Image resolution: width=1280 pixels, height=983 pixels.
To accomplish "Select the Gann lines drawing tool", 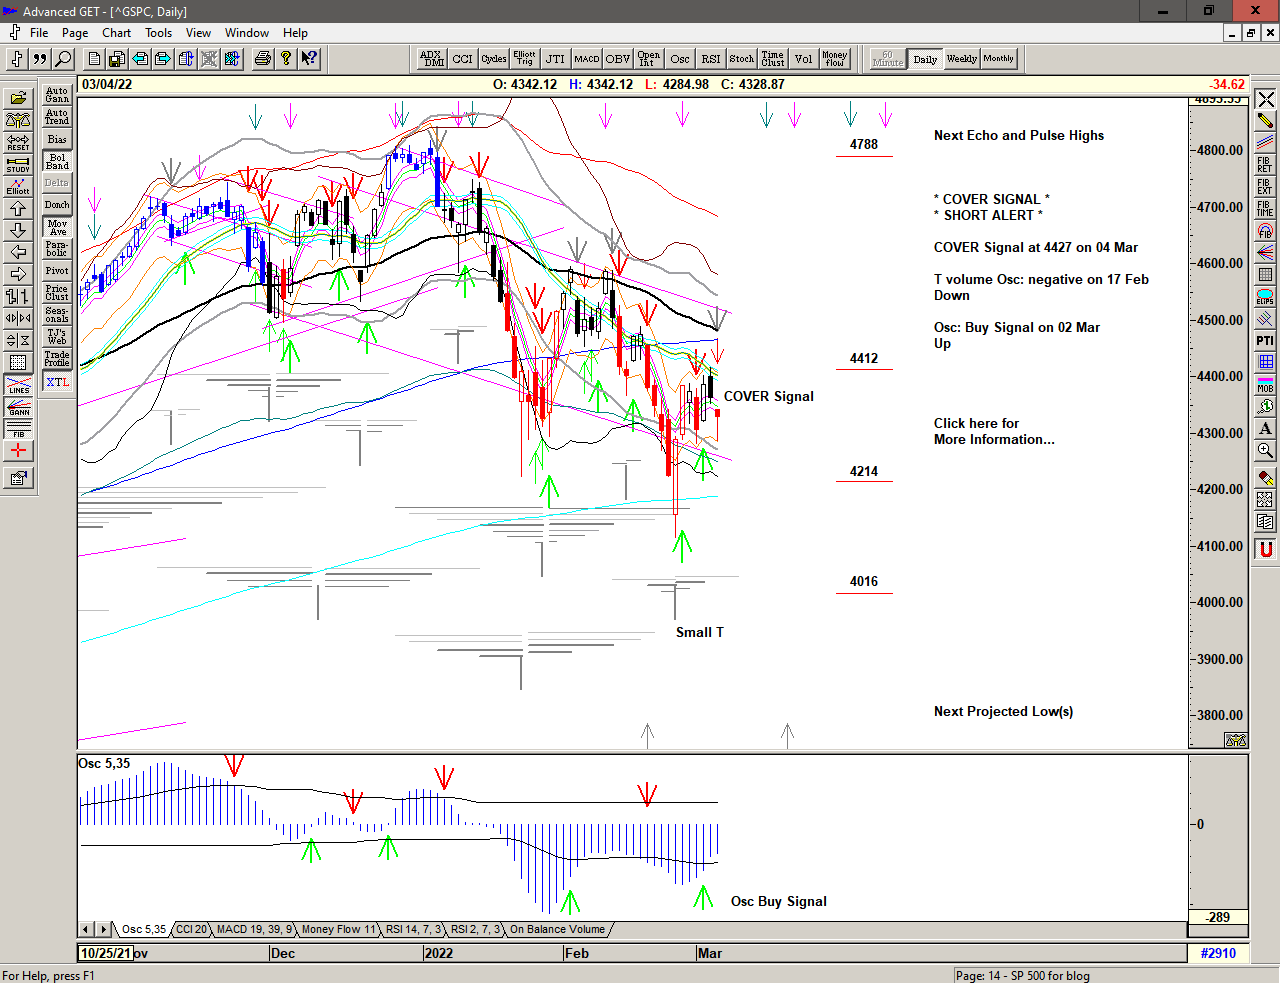I will click(x=18, y=407).
